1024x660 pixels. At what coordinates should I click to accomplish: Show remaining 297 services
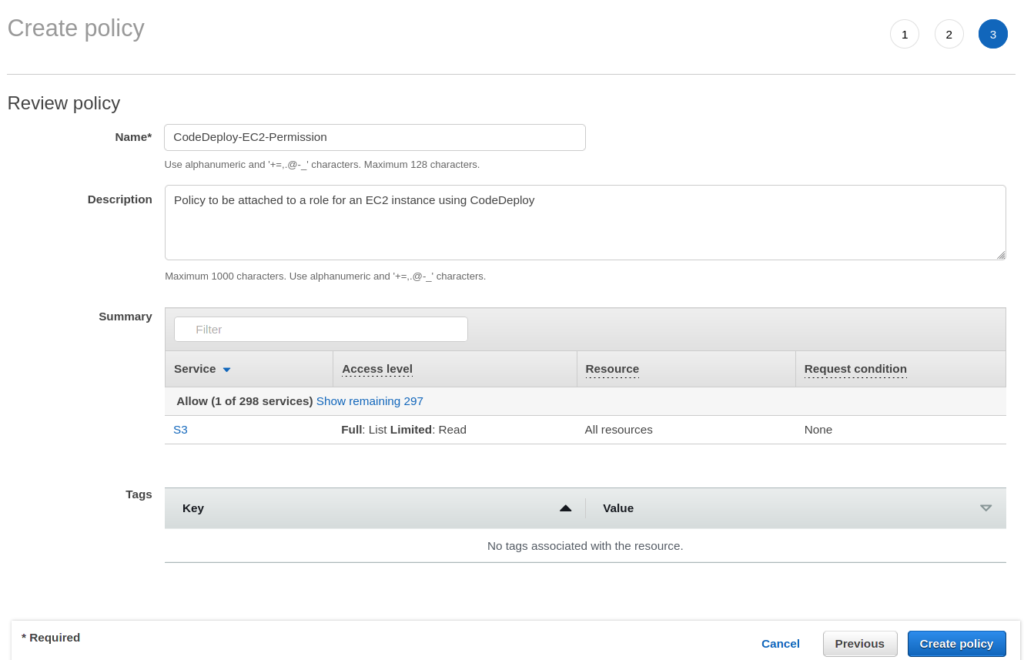(x=369, y=401)
